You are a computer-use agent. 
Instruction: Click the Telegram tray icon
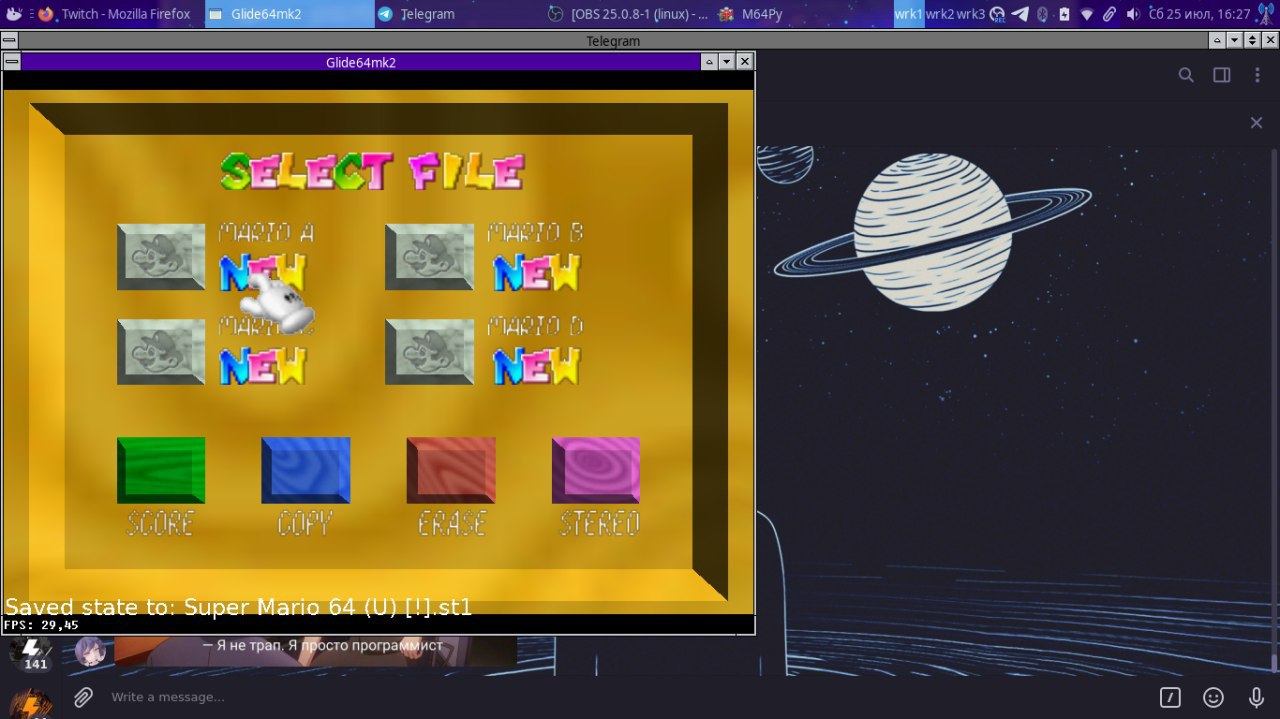click(x=1020, y=14)
